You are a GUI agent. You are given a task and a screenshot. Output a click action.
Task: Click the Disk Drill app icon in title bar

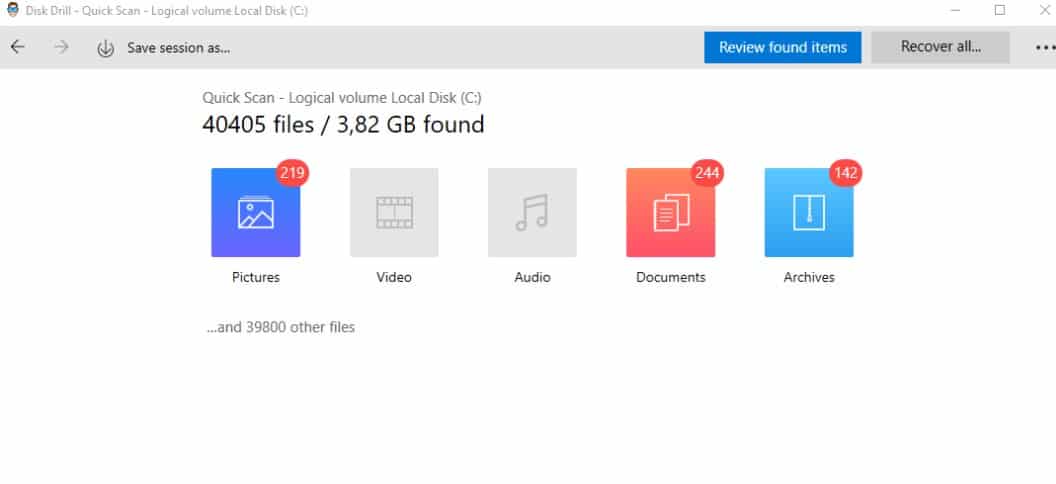[x=13, y=10]
